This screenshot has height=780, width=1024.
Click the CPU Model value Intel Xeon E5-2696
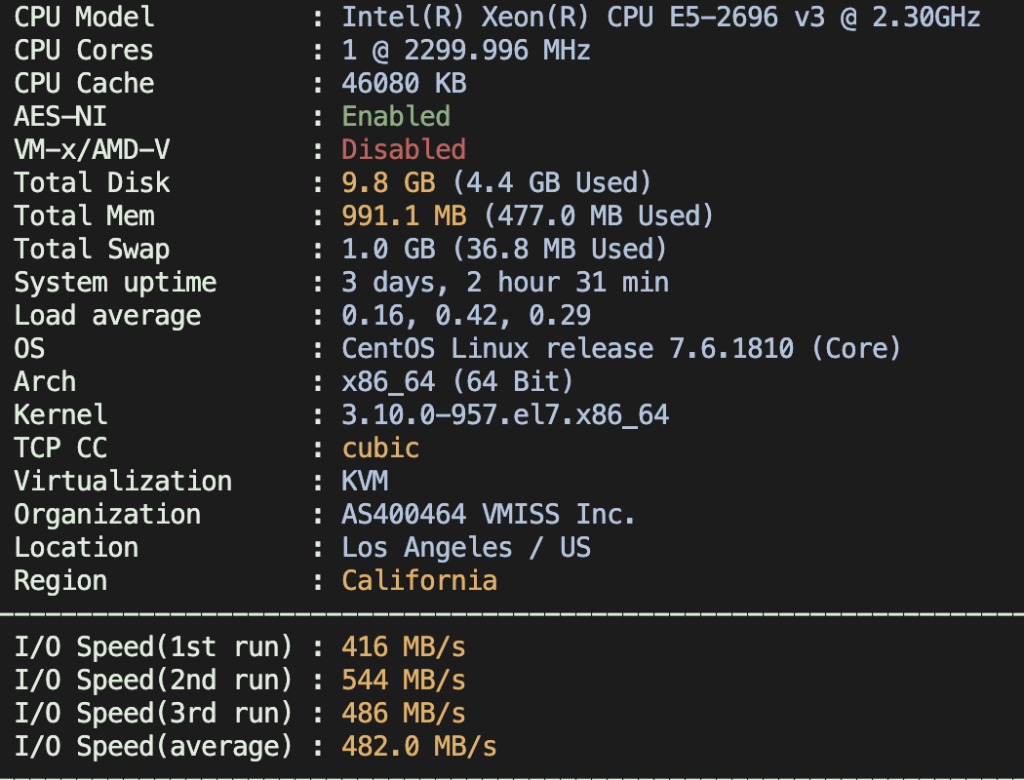click(660, 17)
